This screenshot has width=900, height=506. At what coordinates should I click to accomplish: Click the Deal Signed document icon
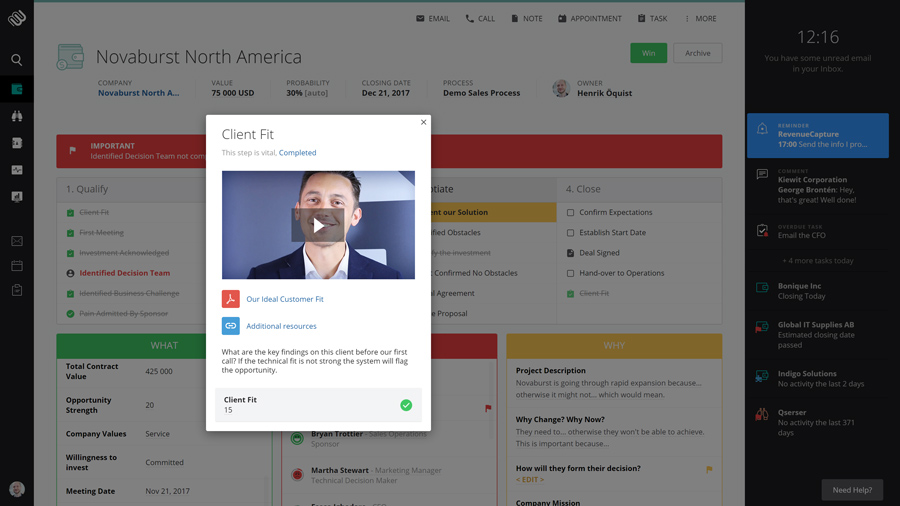coord(570,253)
